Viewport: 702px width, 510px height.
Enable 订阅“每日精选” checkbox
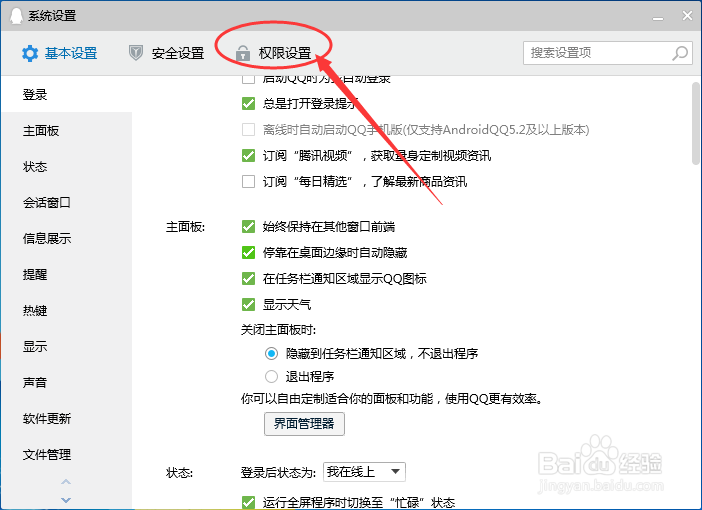coord(248,181)
